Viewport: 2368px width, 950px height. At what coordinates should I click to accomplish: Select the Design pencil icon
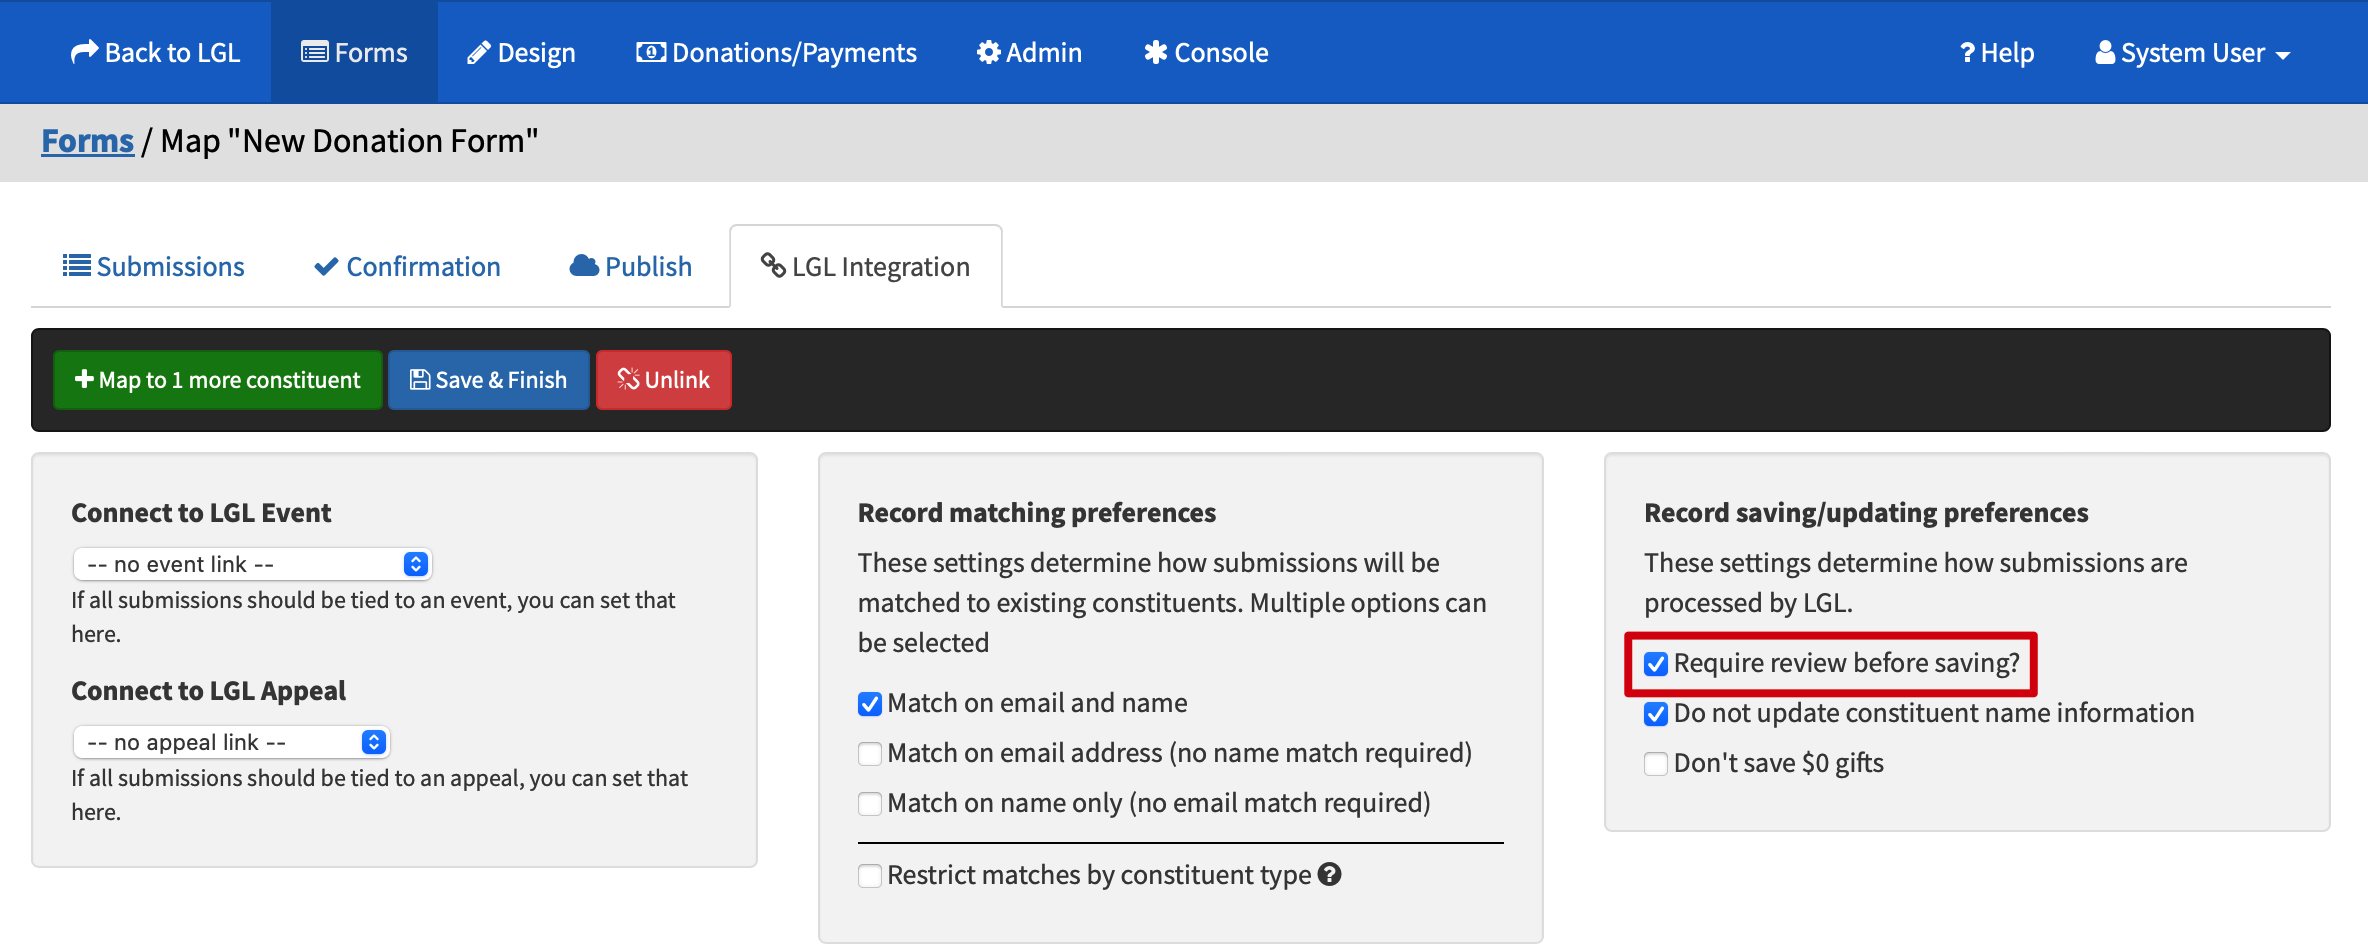[x=478, y=51]
